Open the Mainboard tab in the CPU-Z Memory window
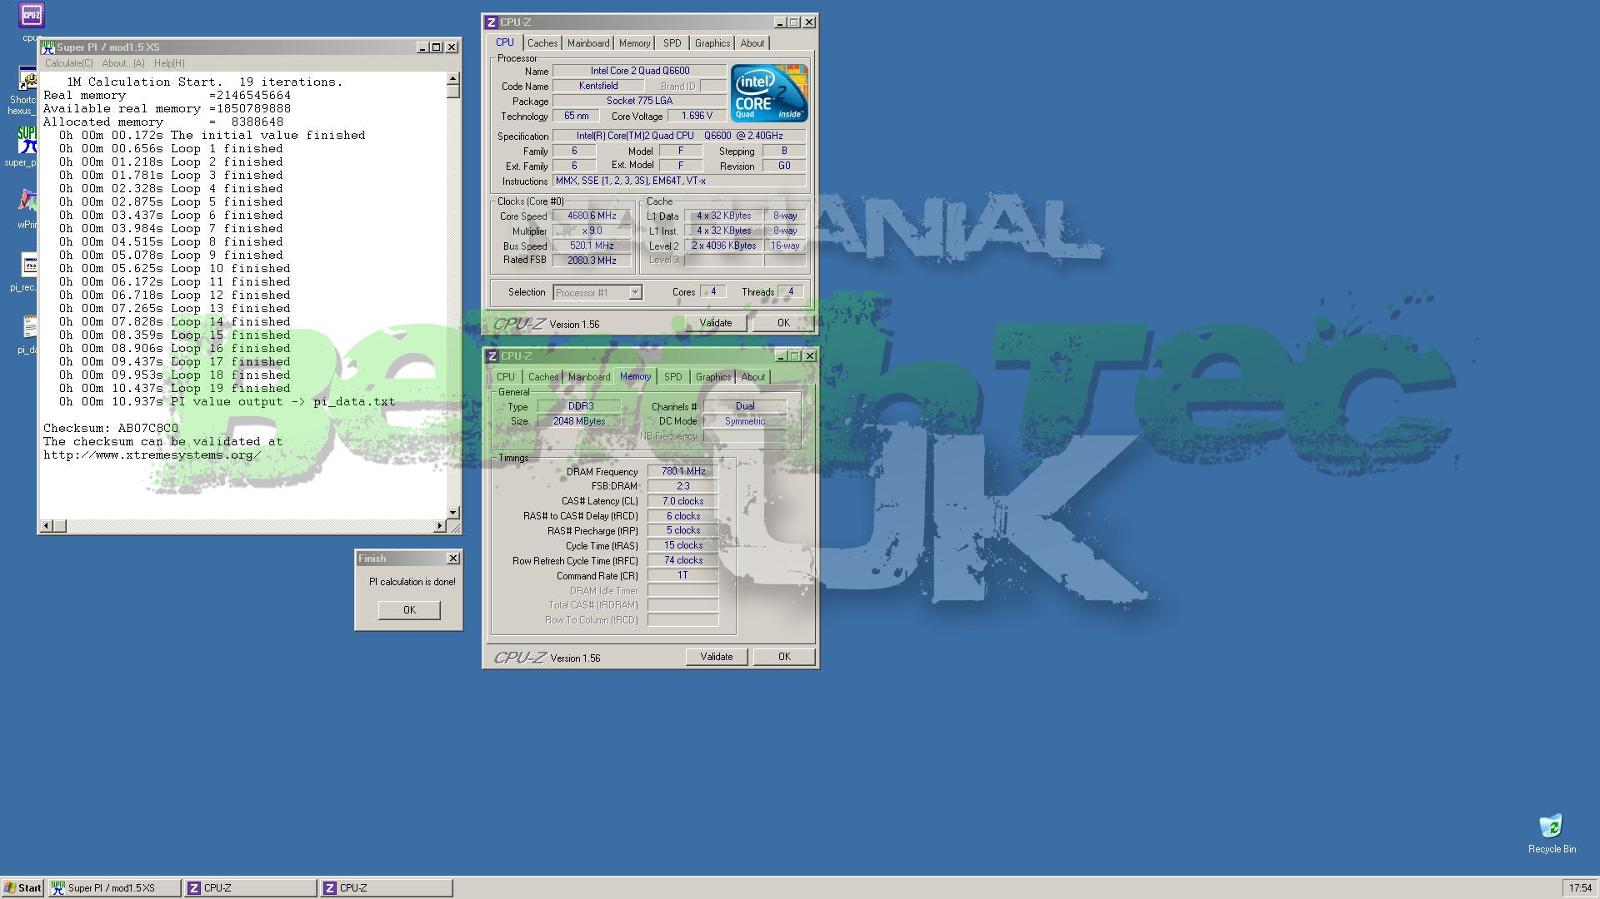The image size is (1600, 899). click(589, 377)
